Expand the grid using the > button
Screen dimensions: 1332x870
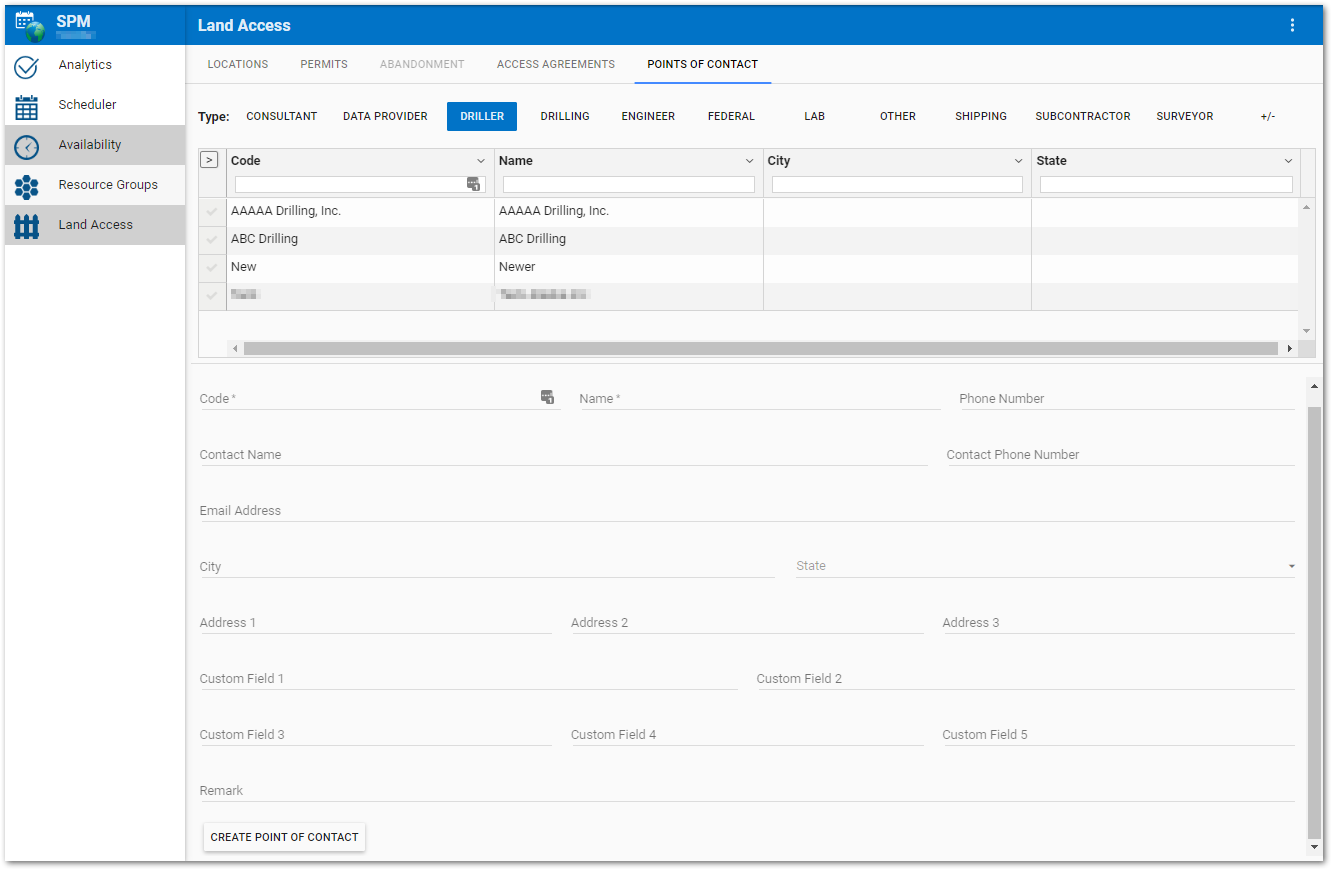pyautogui.click(x=209, y=160)
